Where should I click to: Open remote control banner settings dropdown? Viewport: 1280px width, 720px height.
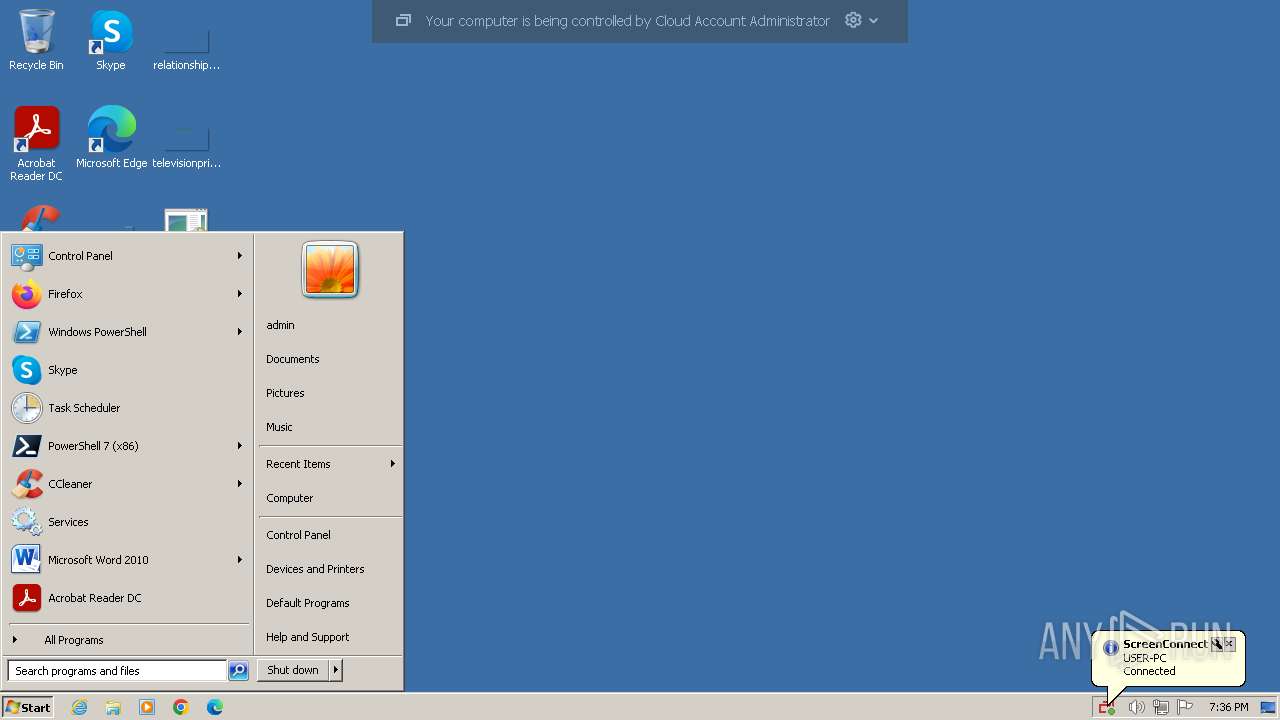click(x=862, y=20)
